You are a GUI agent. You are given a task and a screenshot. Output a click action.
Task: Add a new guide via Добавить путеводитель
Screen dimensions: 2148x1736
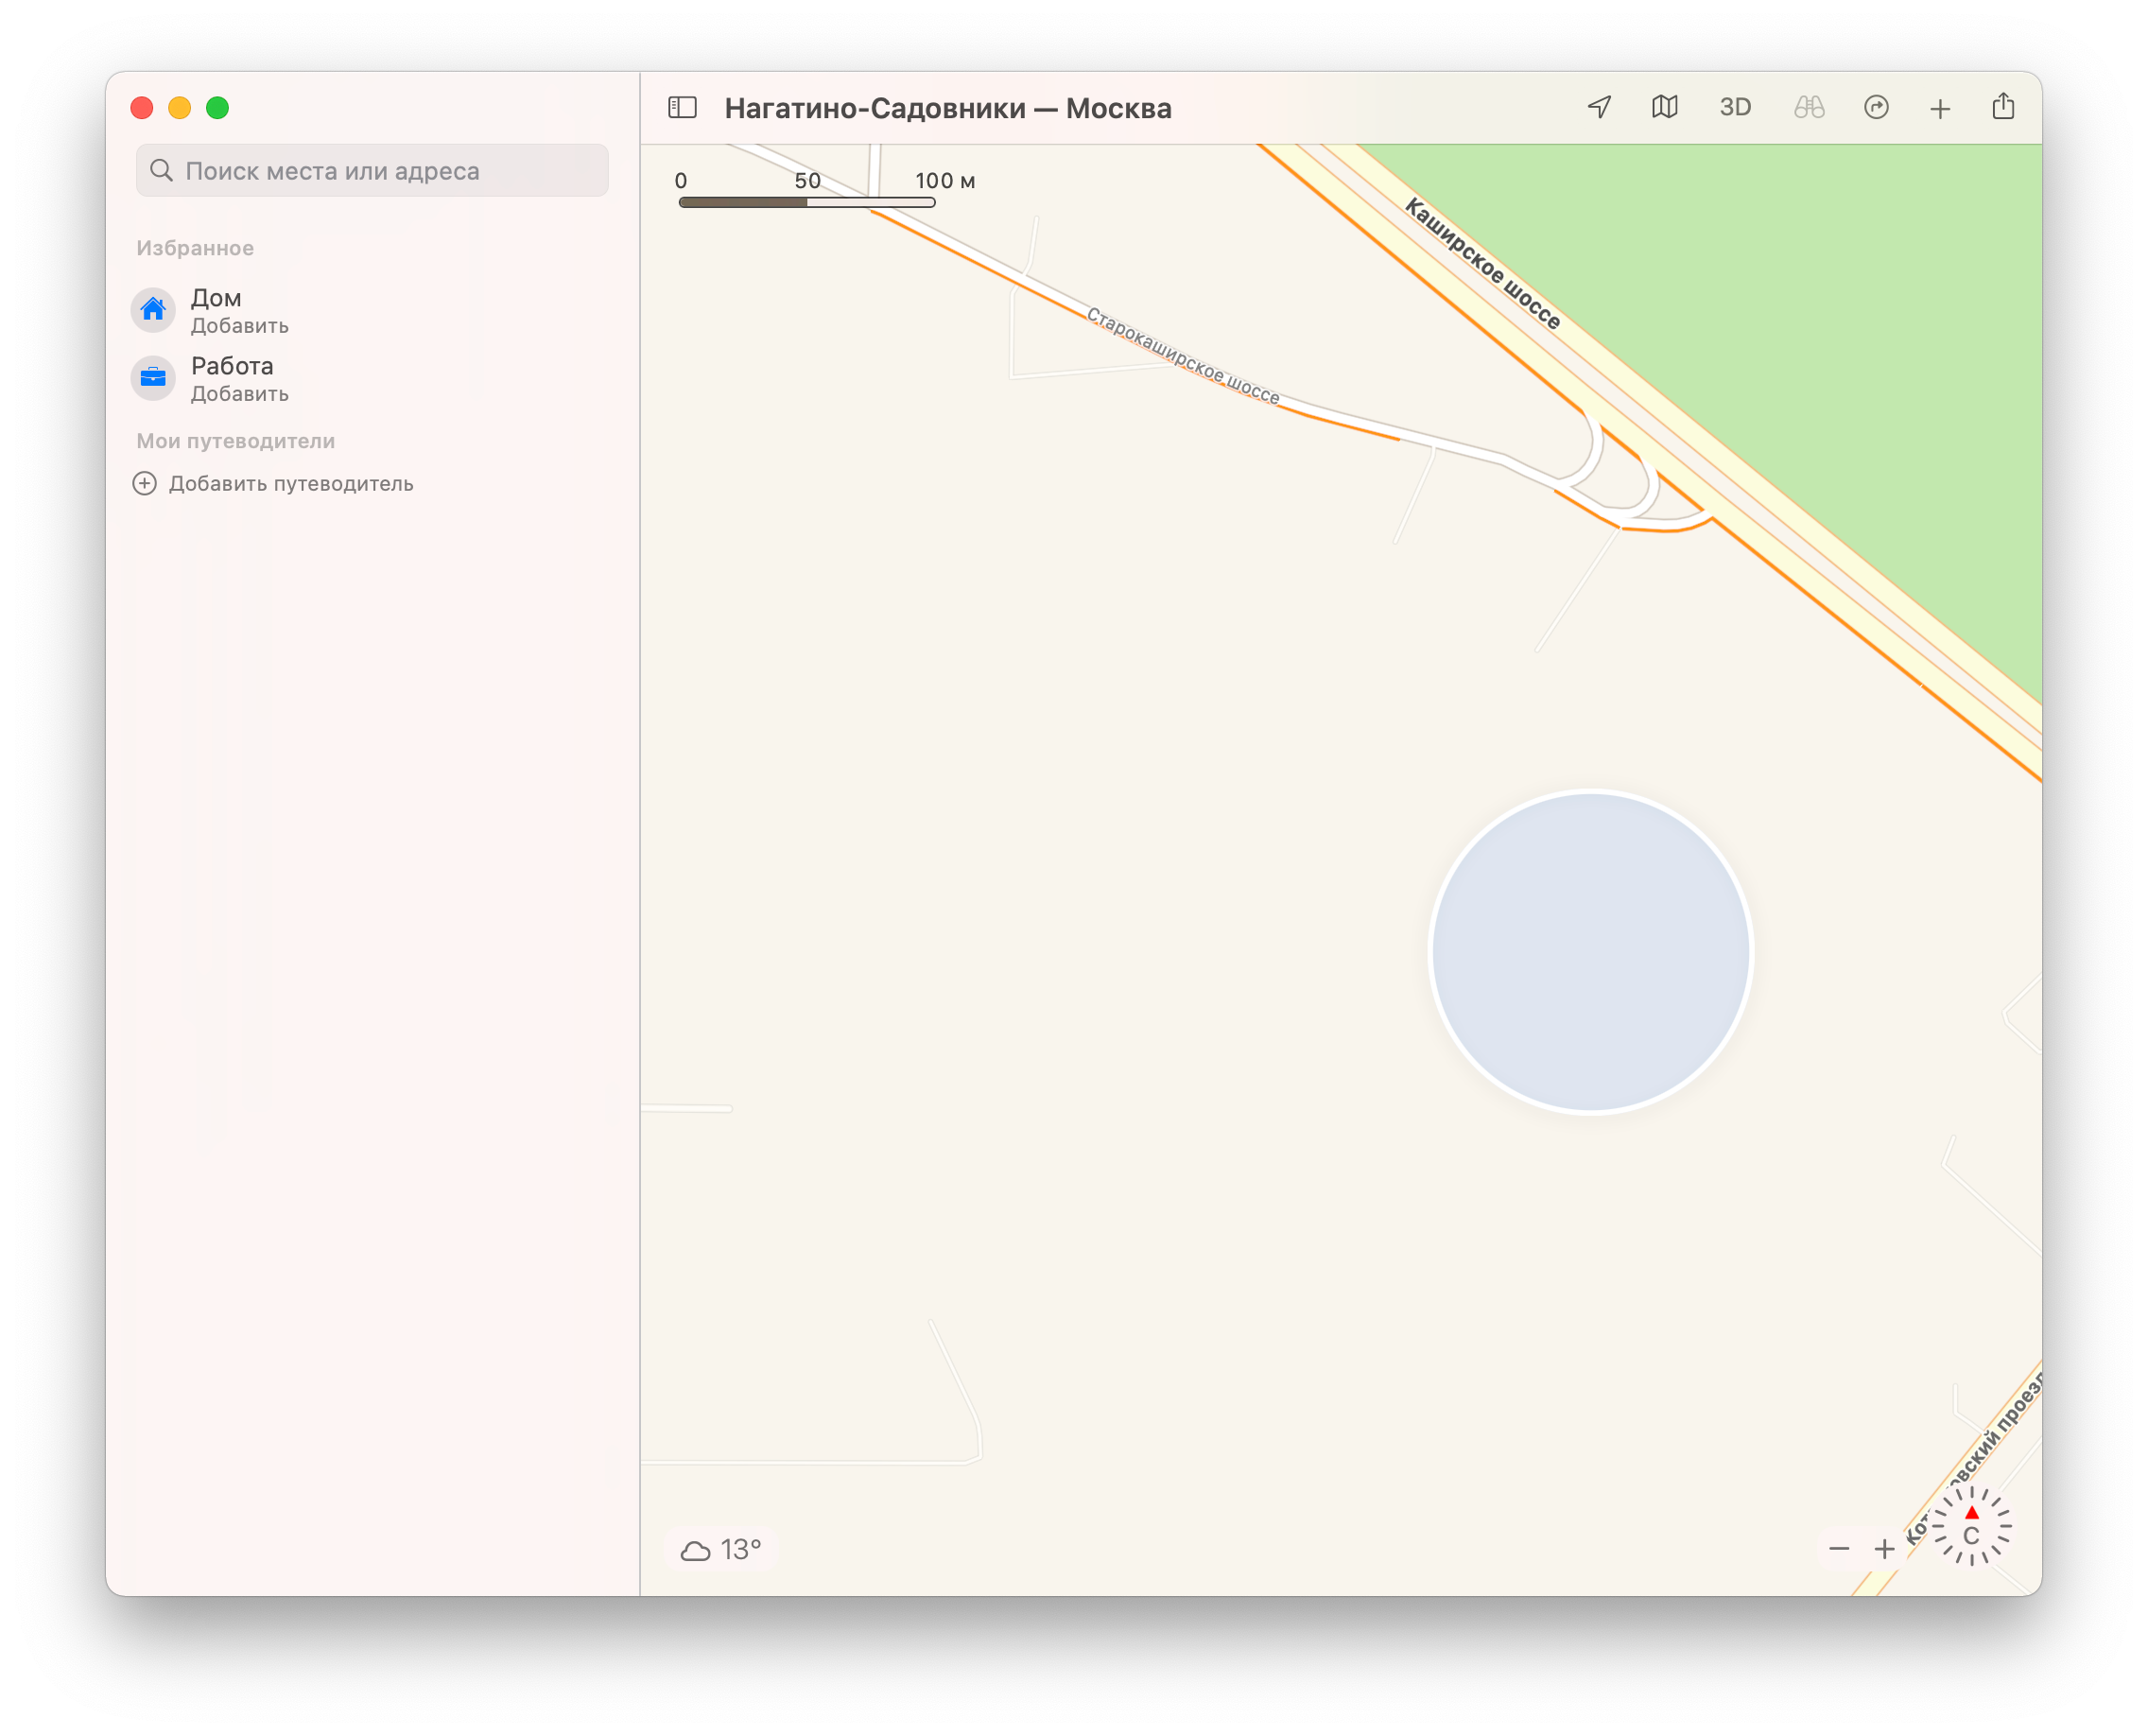coord(273,483)
